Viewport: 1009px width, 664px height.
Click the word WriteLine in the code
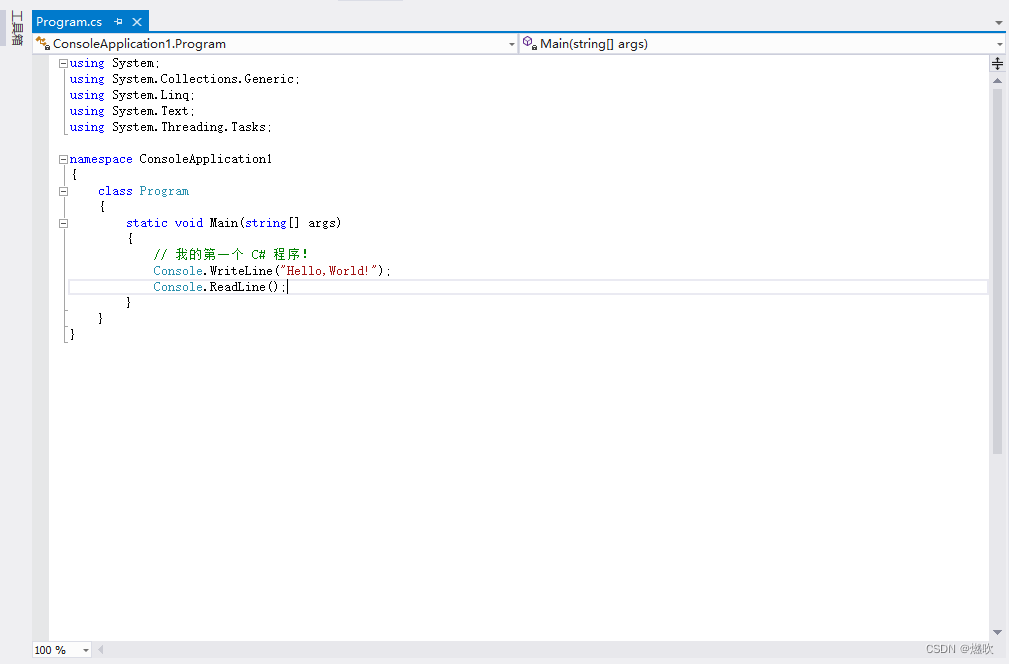pyautogui.click(x=241, y=271)
